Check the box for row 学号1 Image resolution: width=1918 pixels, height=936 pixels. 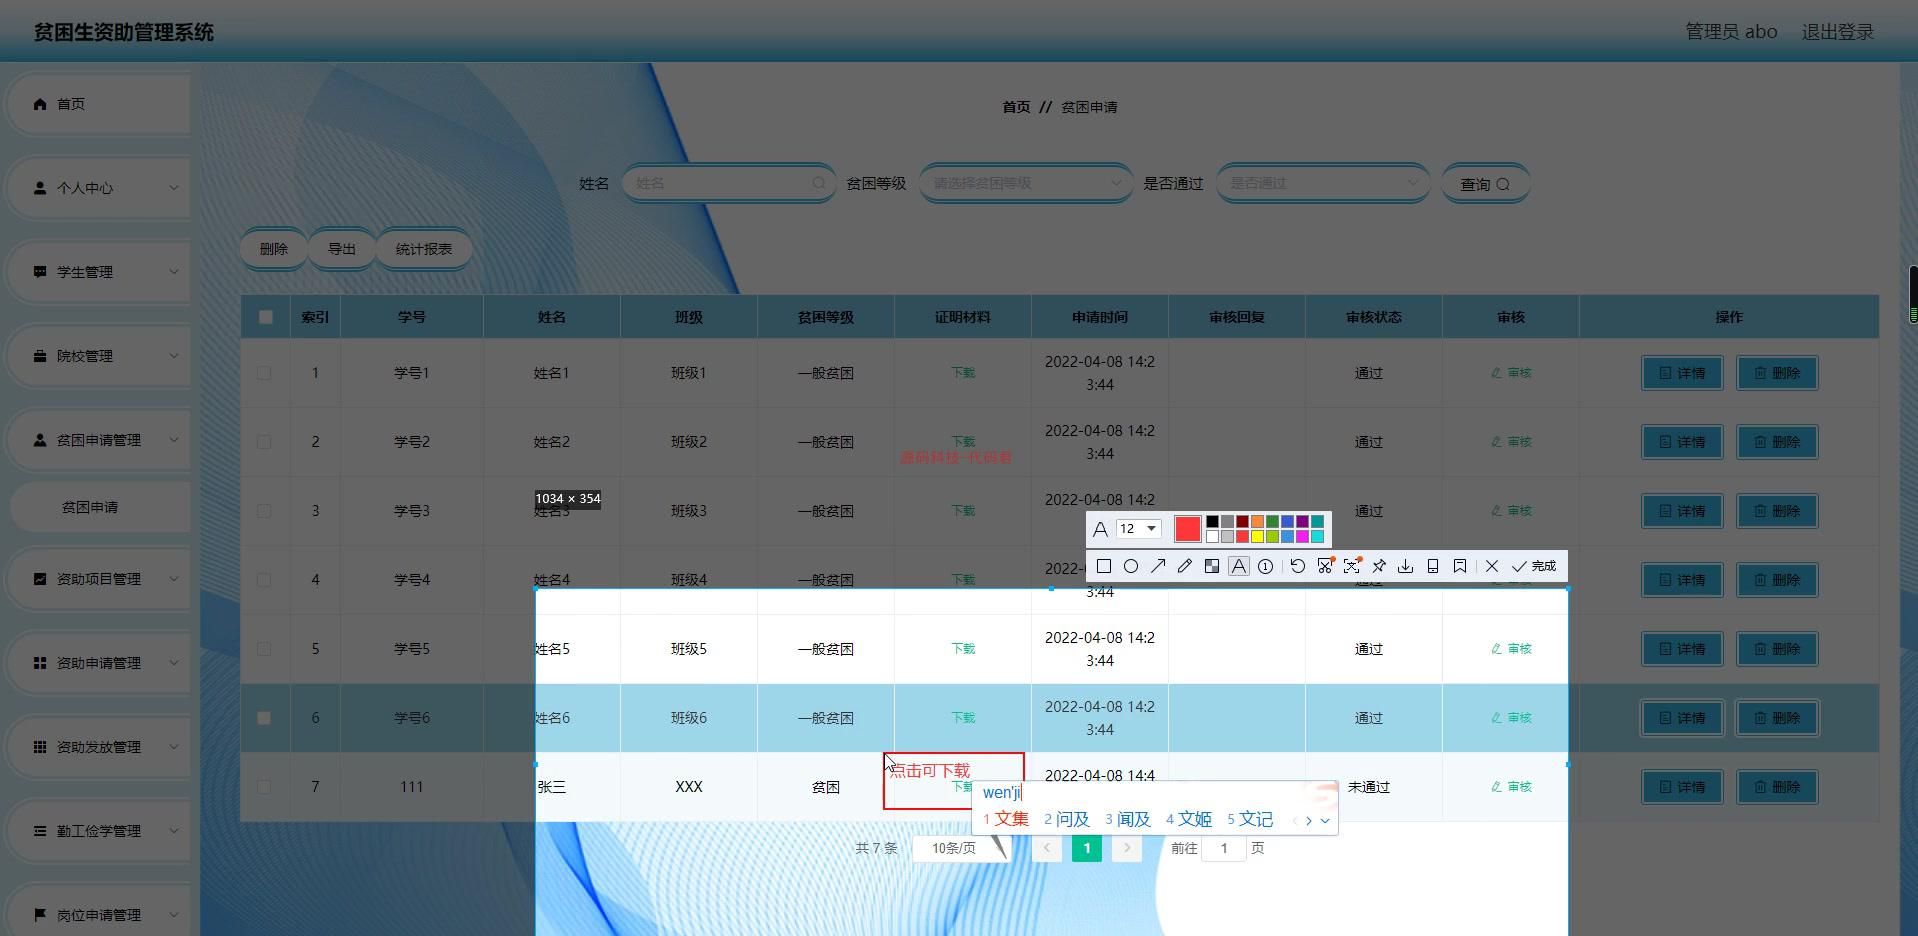click(264, 373)
